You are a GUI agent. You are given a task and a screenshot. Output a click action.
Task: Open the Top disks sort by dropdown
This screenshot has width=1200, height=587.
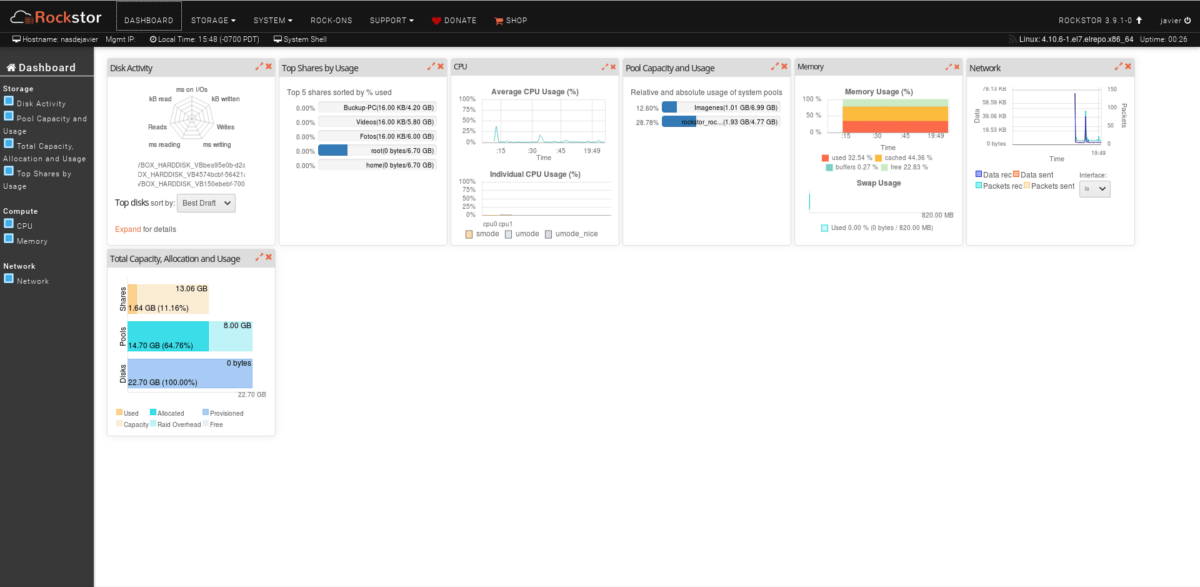(205, 203)
